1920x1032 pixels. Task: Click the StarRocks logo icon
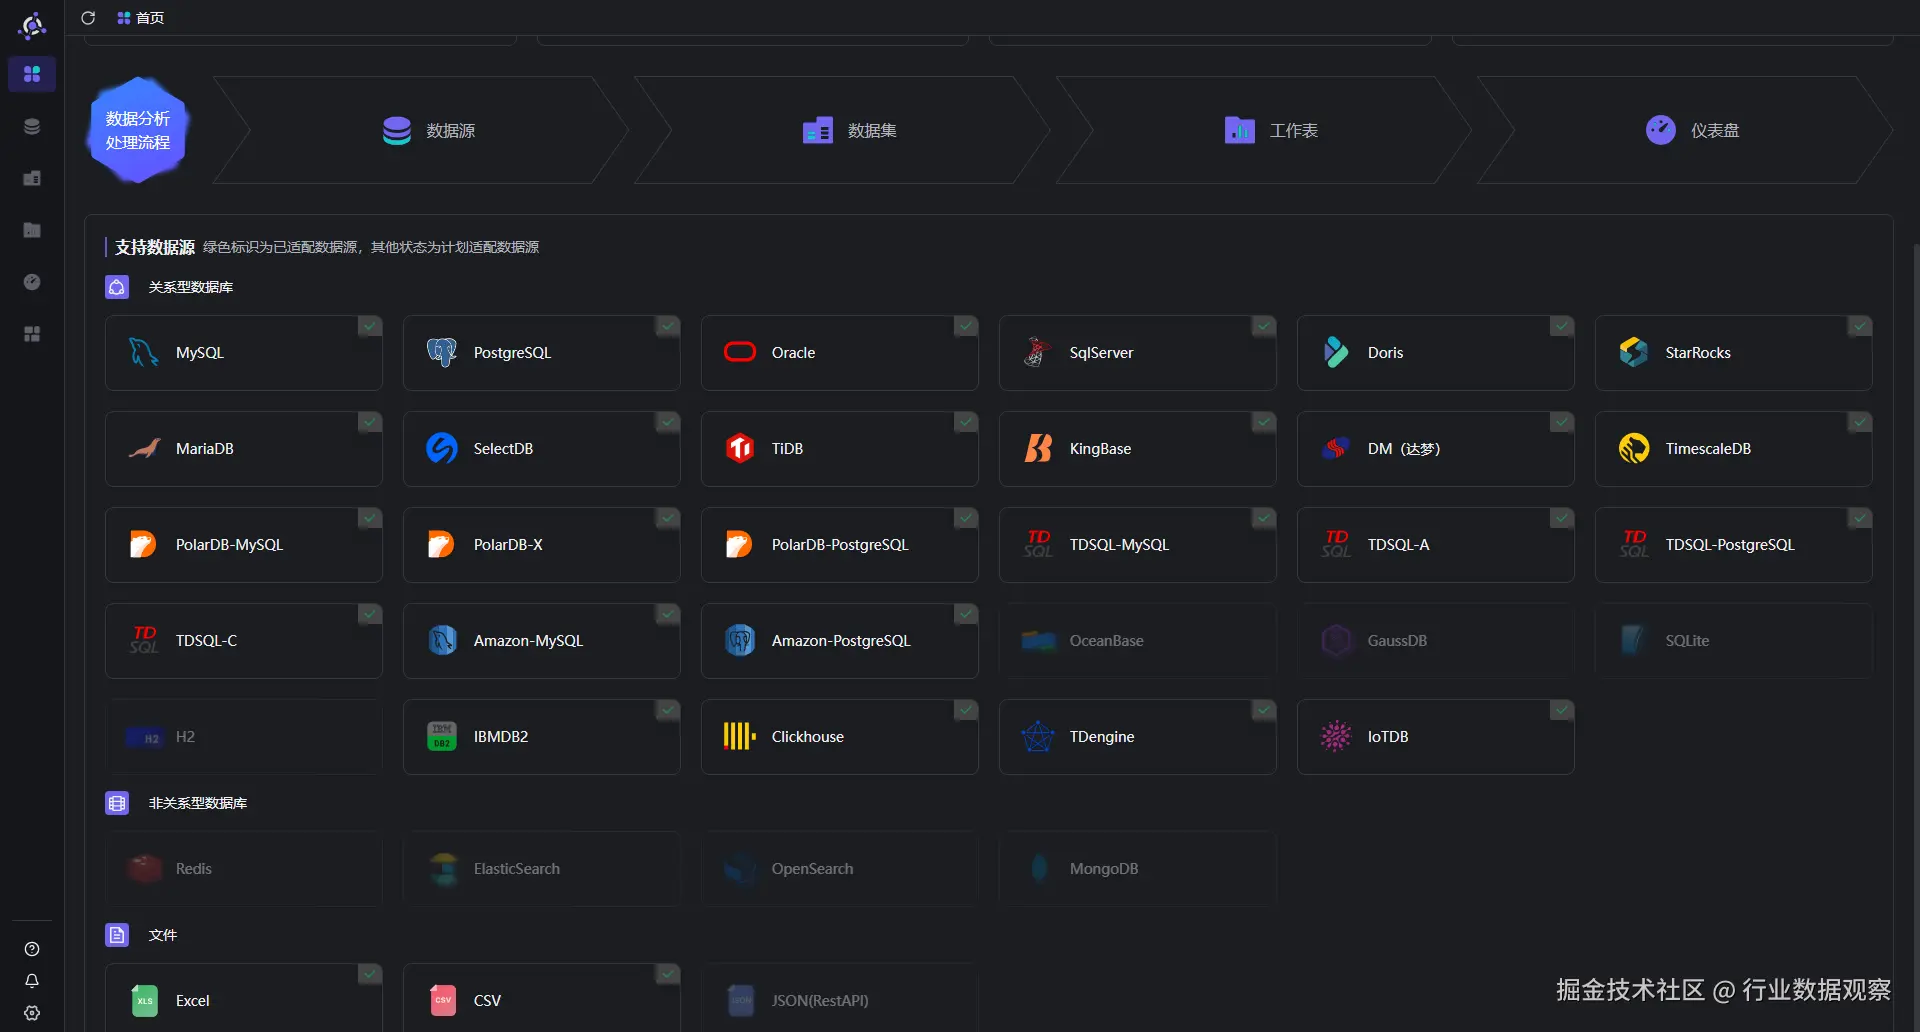click(x=1633, y=352)
